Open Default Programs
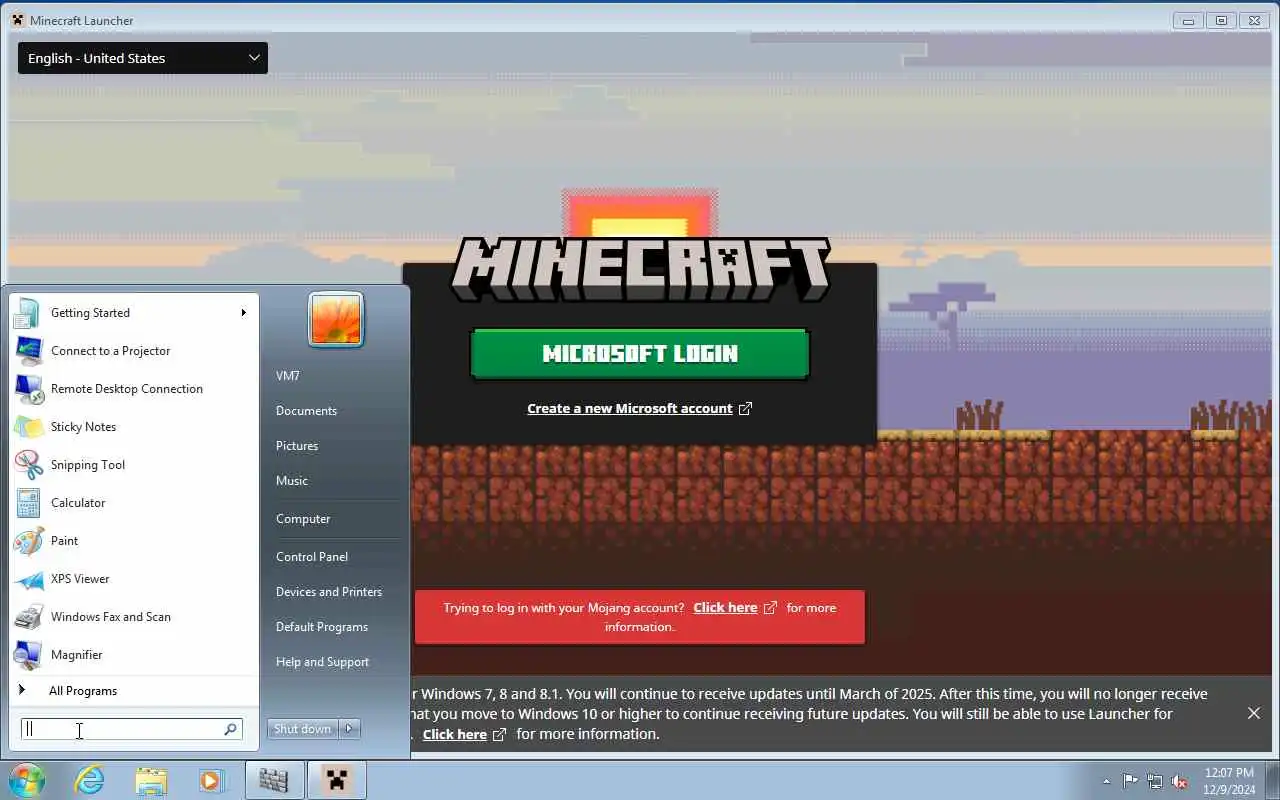The width and height of the screenshot is (1280, 800). (x=322, y=627)
